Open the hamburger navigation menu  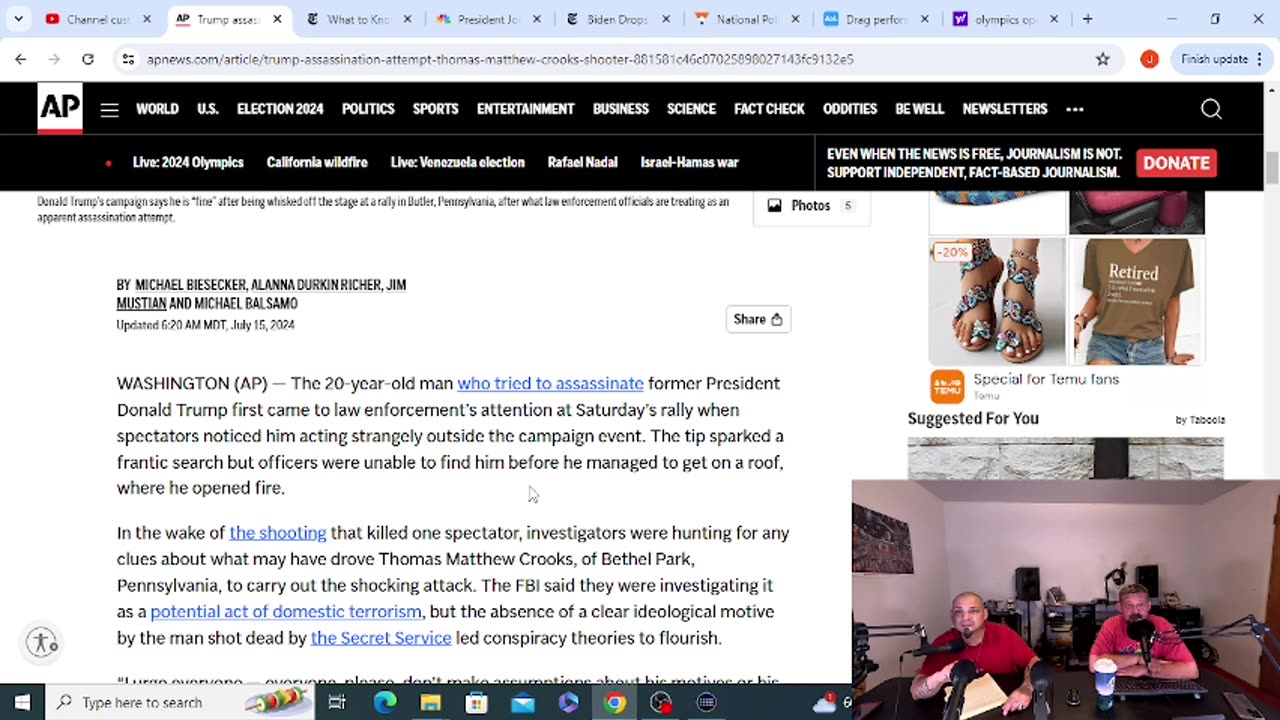109,110
